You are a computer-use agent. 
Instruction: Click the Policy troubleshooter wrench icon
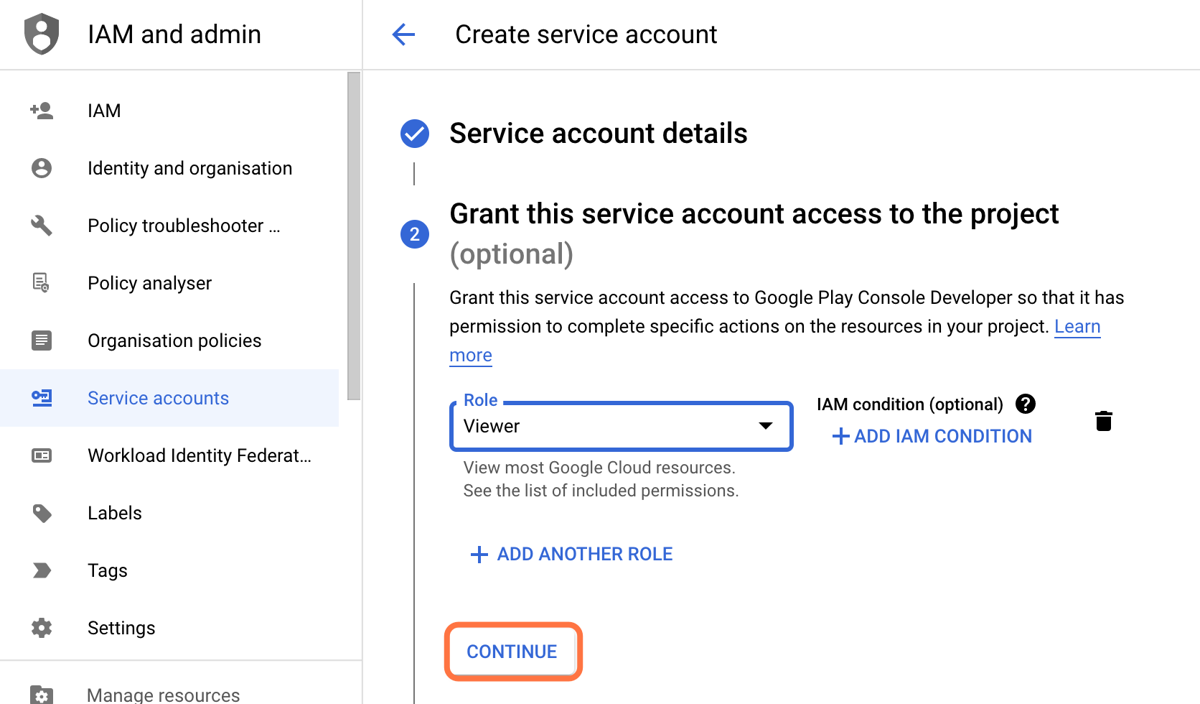[x=41, y=226]
